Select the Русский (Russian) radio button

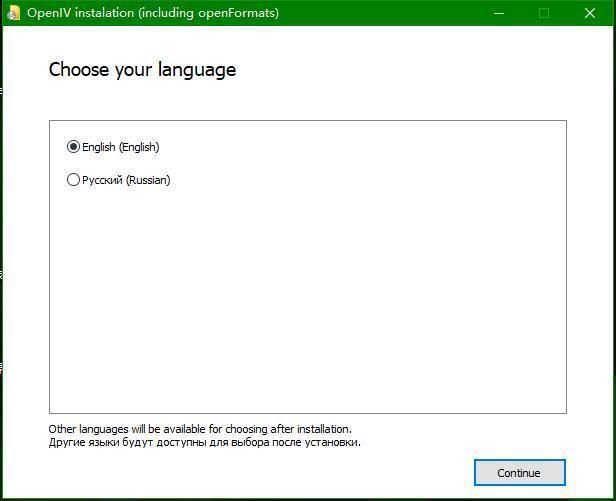(73, 180)
